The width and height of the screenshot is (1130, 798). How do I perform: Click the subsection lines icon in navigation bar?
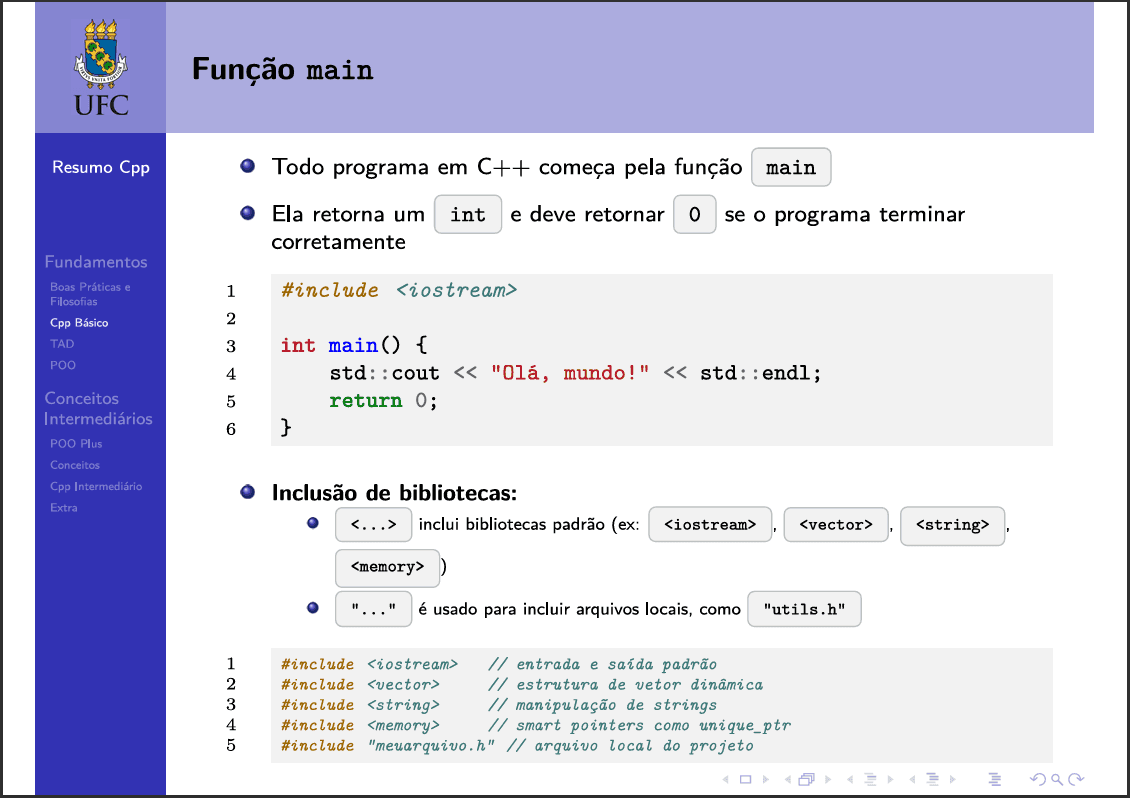(x=871, y=779)
